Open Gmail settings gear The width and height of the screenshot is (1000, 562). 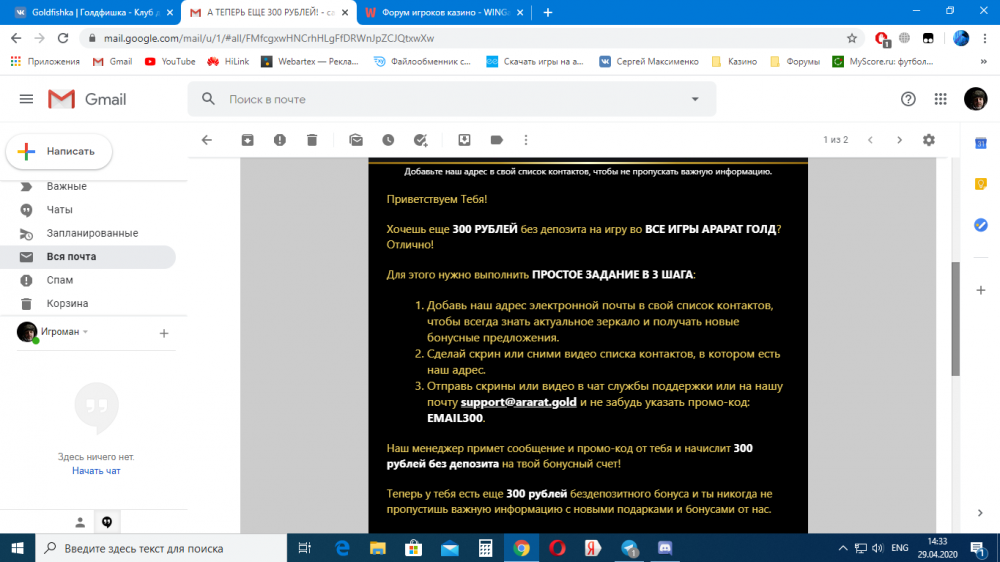[x=929, y=140]
